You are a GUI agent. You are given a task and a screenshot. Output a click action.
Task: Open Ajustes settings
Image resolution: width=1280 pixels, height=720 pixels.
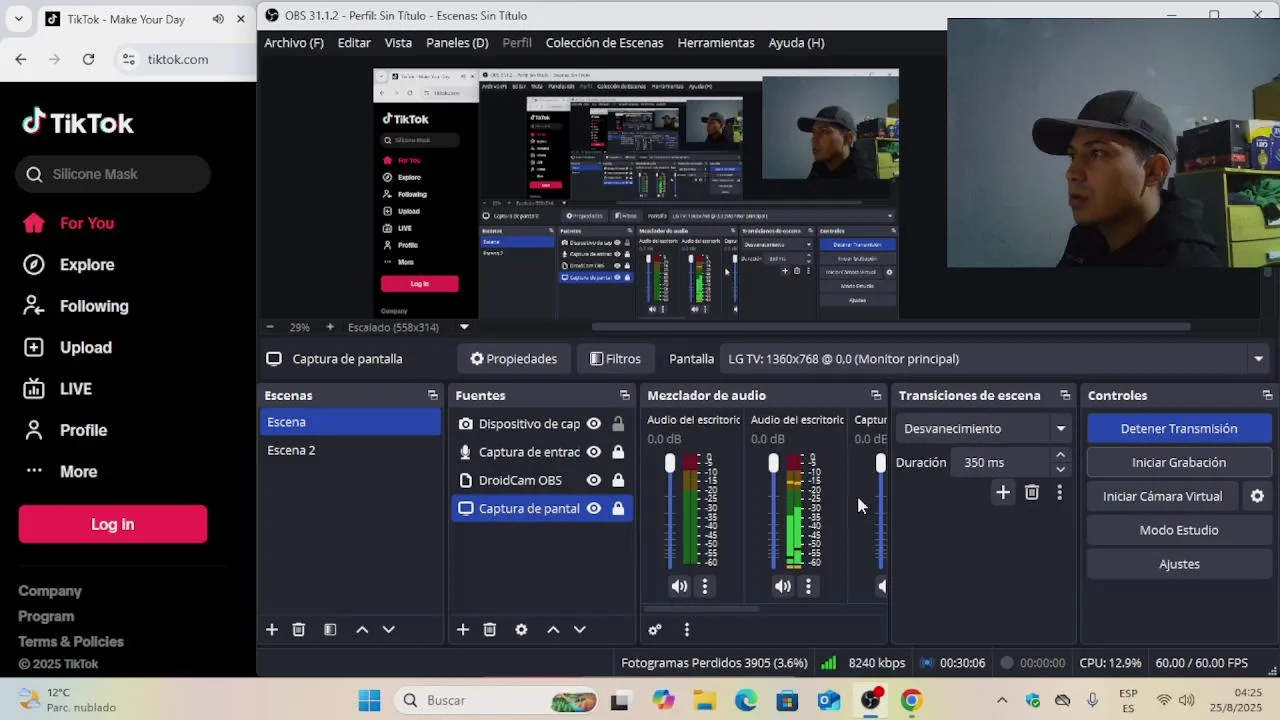[1179, 564]
